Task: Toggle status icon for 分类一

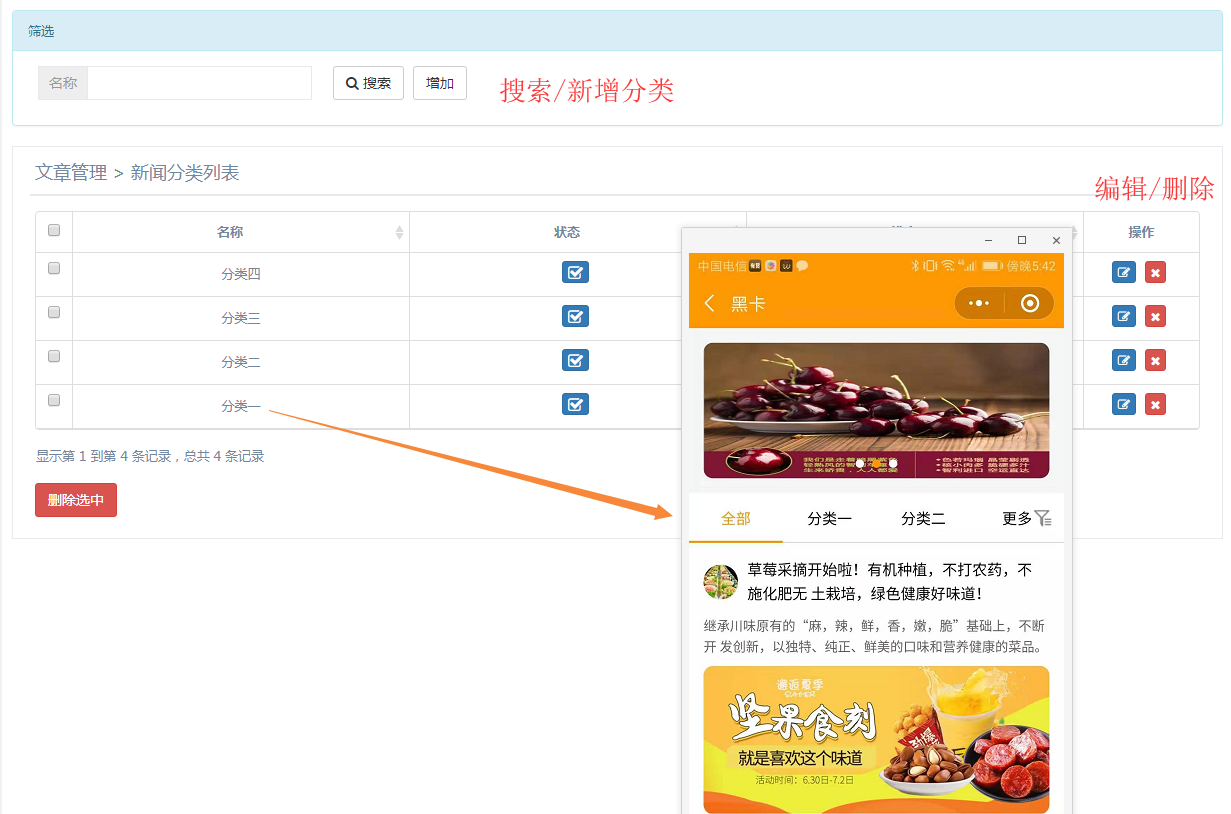Action: (x=575, y=405)
